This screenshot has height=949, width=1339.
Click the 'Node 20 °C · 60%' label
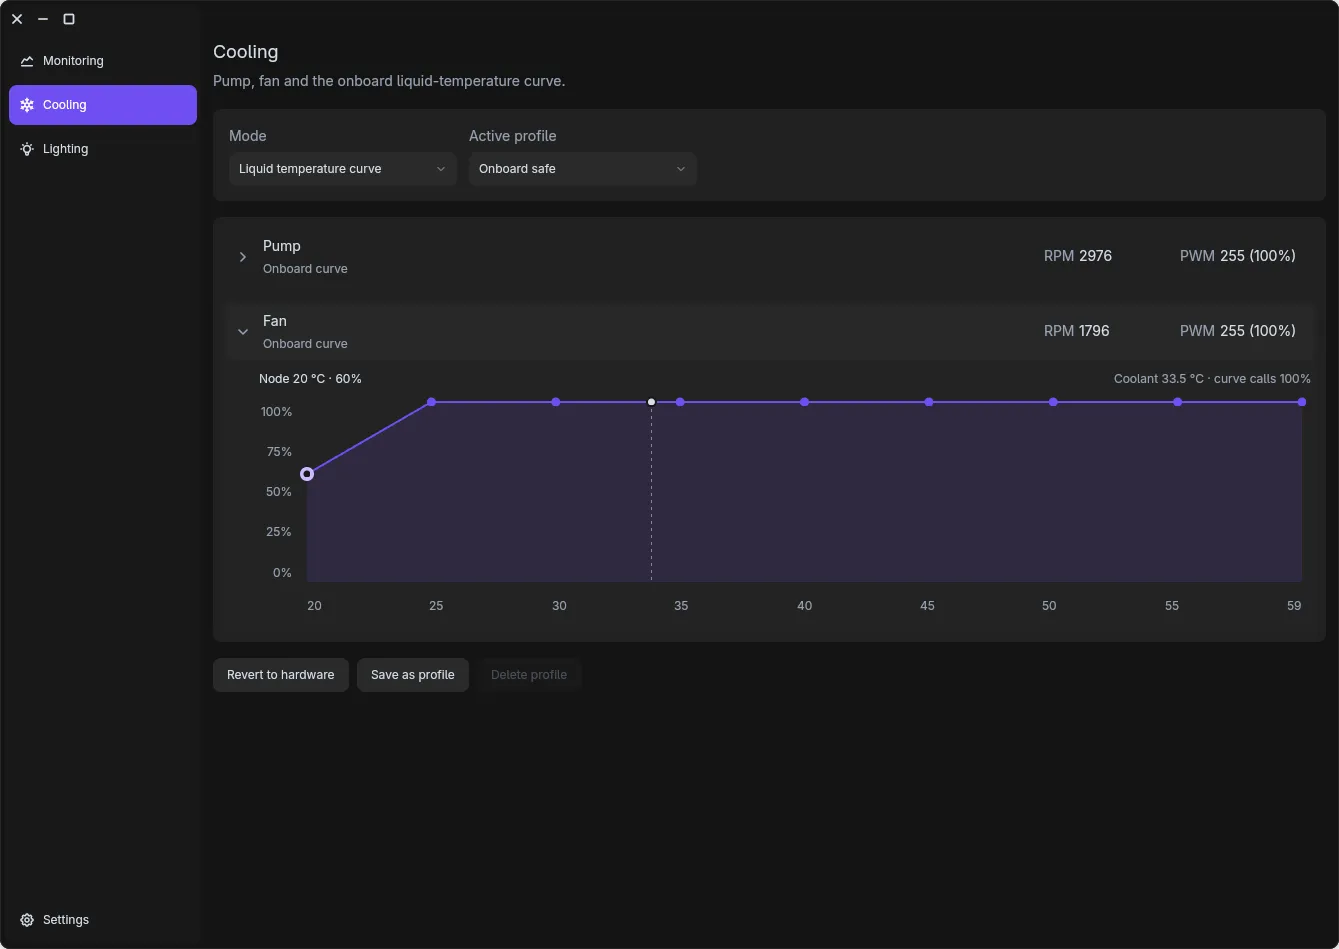point(310,379)
